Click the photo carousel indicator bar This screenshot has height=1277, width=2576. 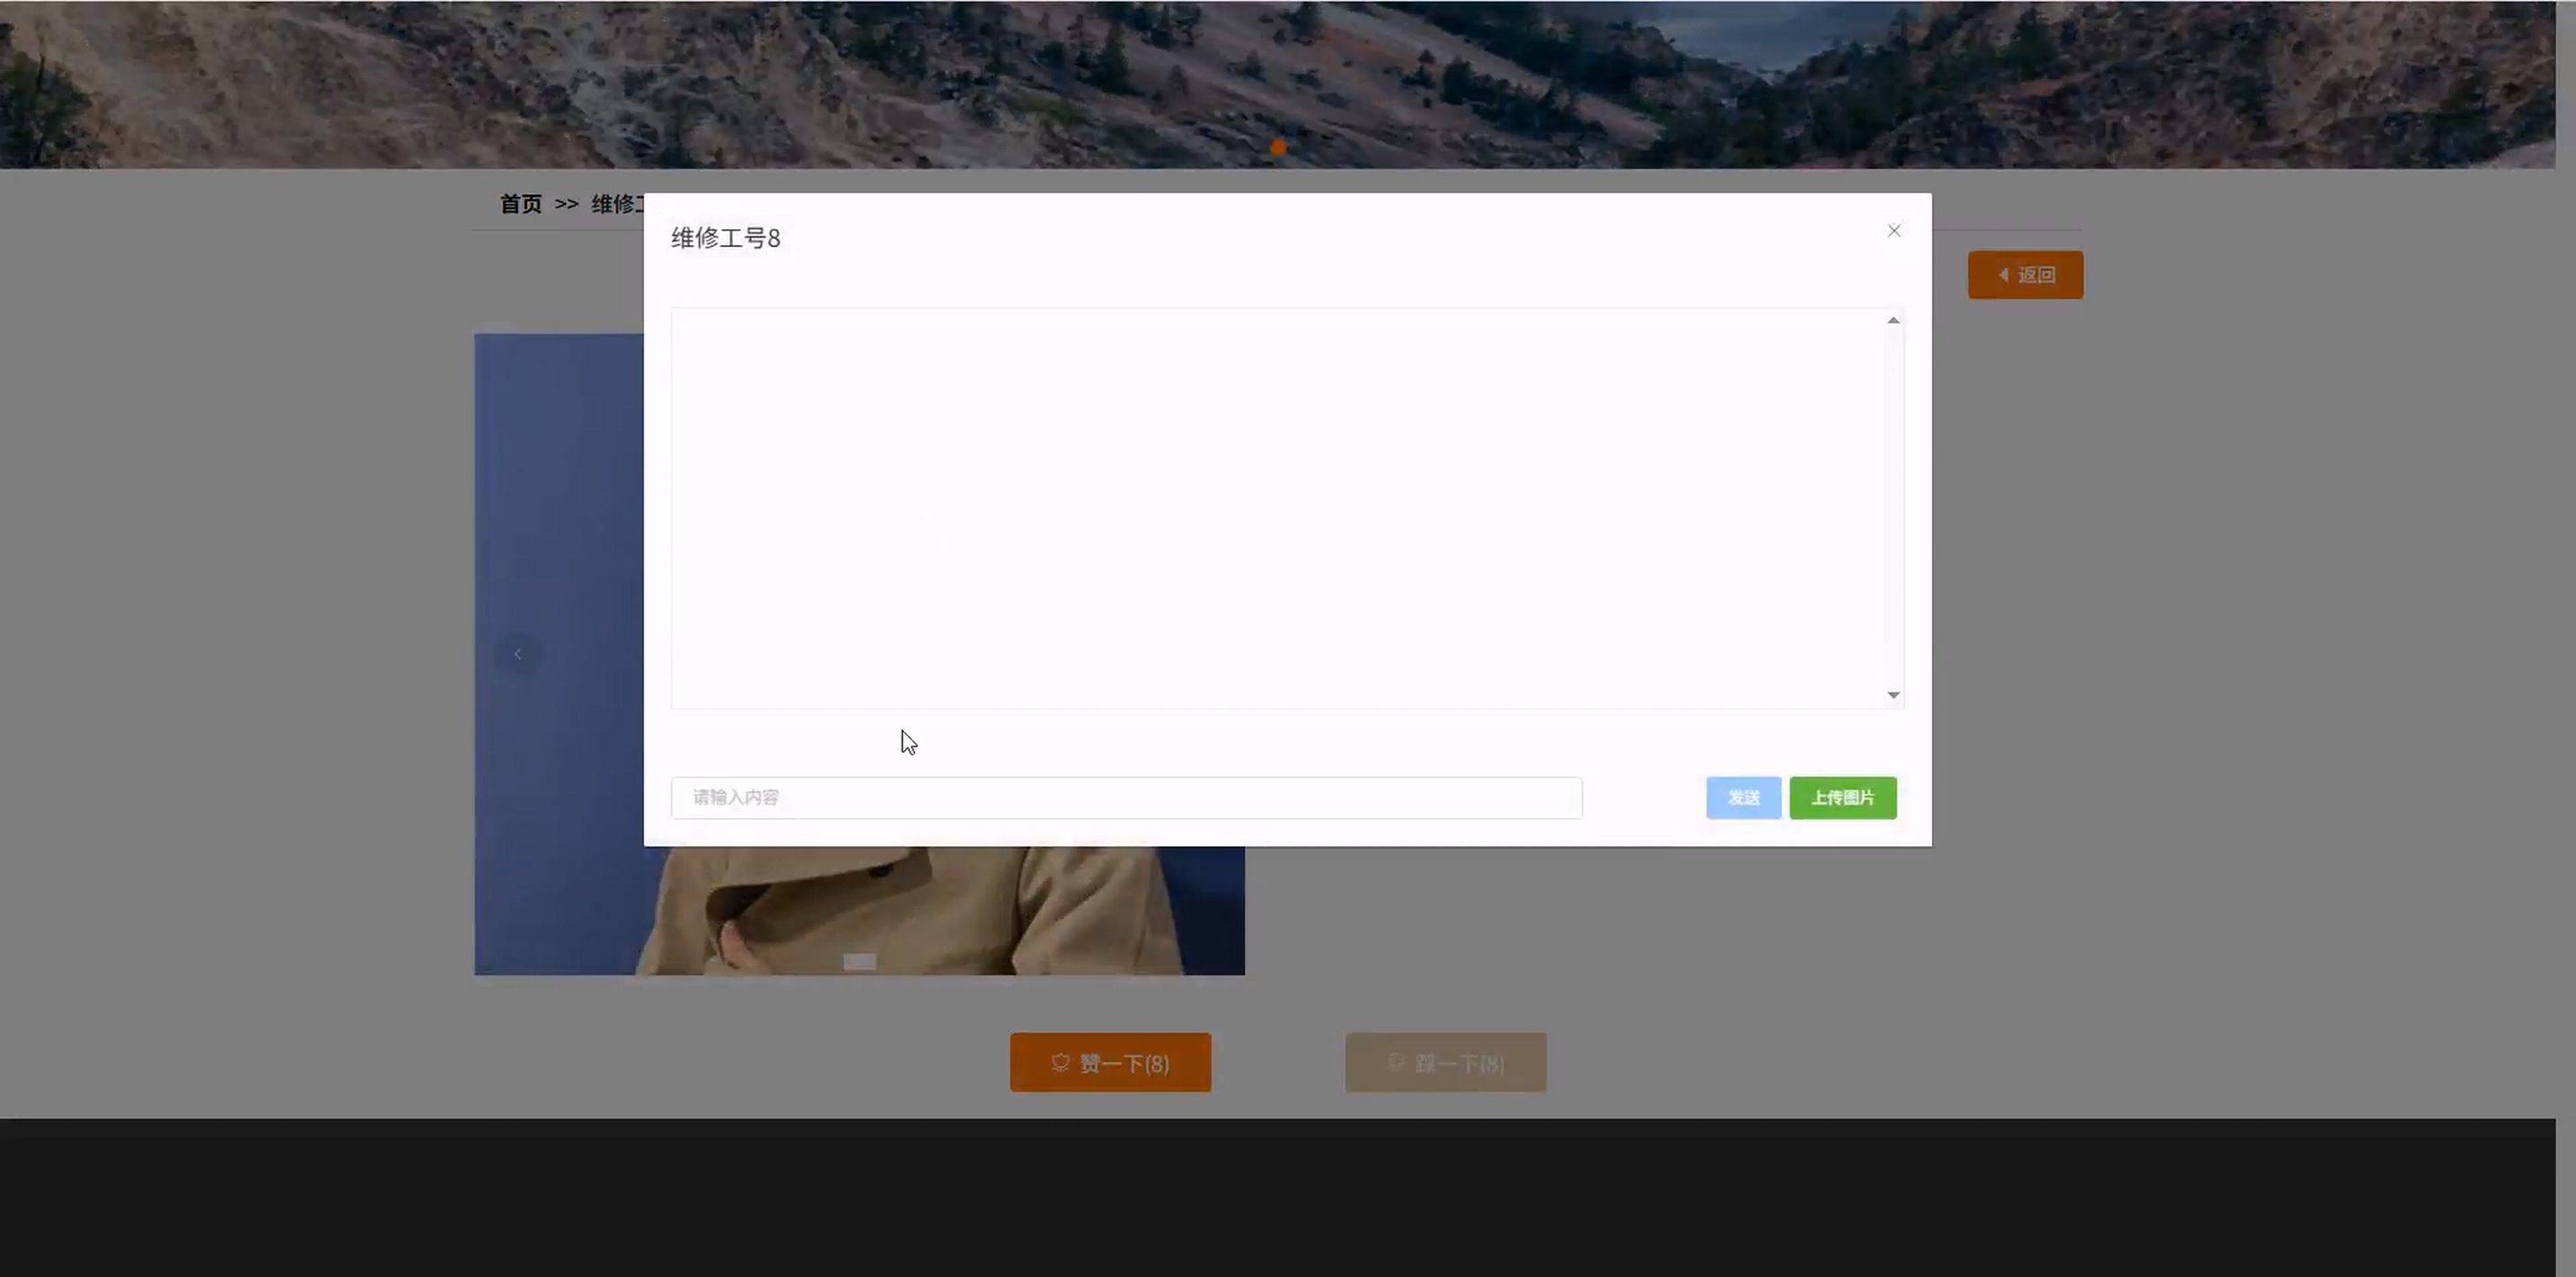coord(859,962)
